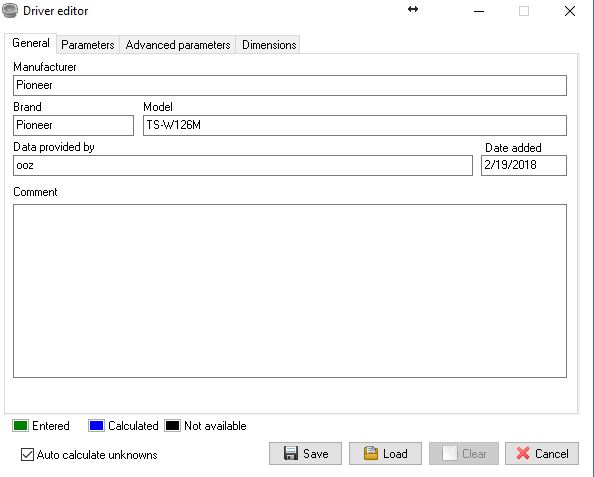Click the Model field with TS-W126M
This screenshot has width=594, height=477.
point(355,125)
